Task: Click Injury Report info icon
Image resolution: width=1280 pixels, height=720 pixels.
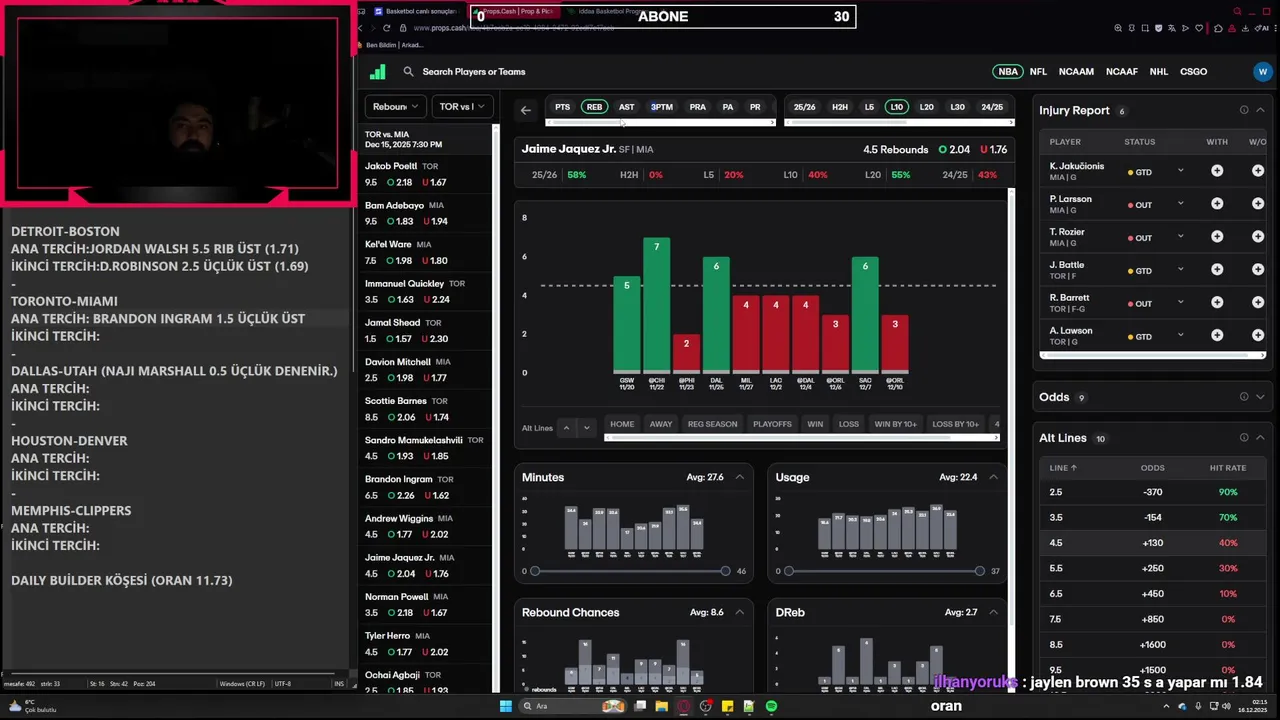Action: coord(1244,110)
